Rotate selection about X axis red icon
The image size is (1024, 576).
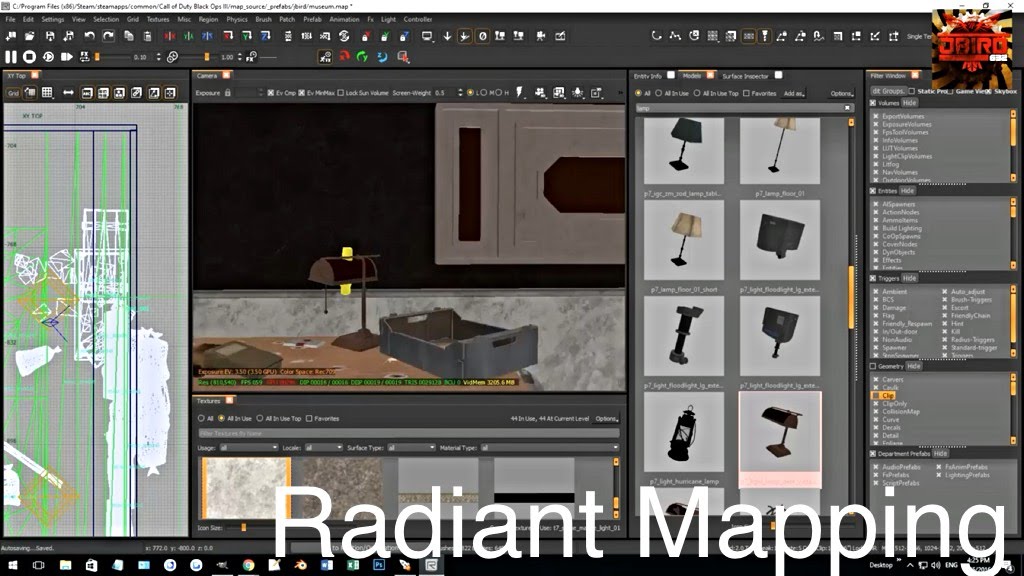(x=228, y=37)
